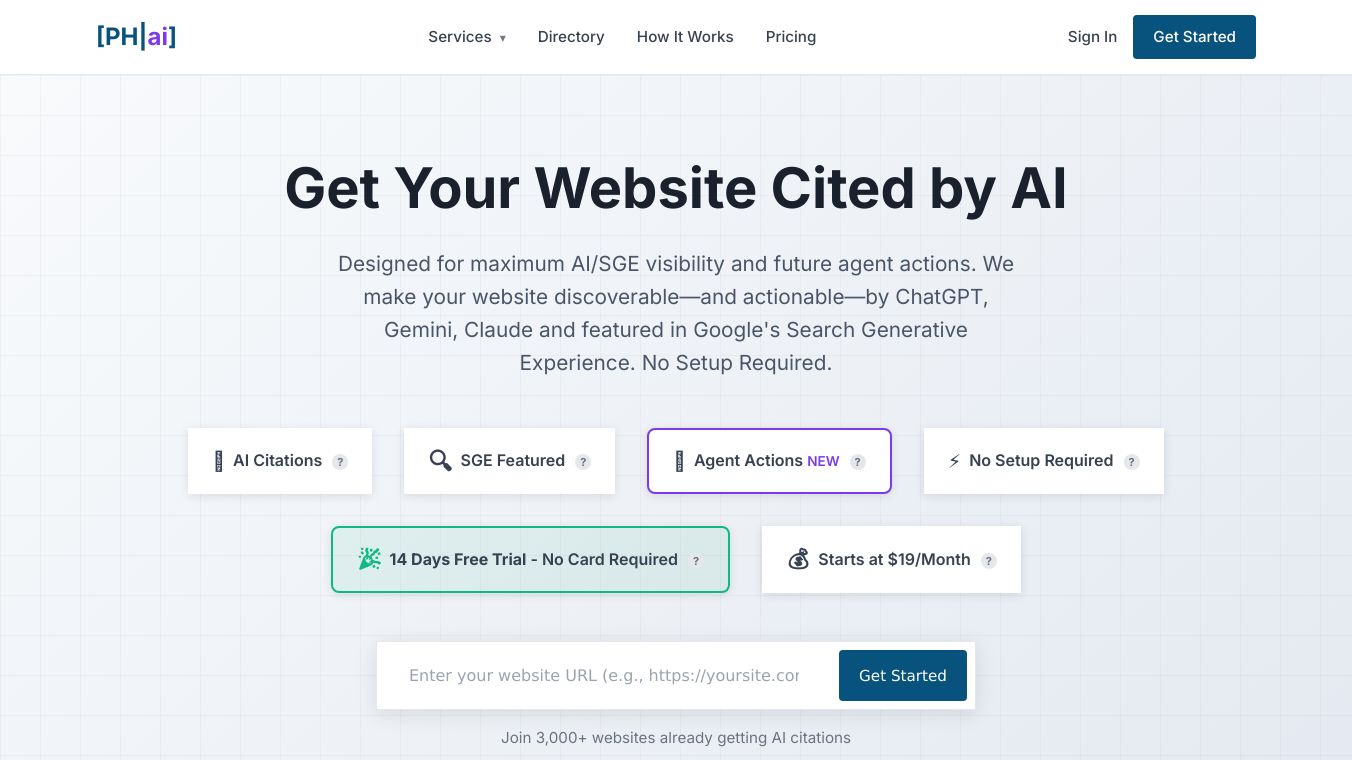Click the party popper free trial icon
Screen dimensions: 1352x760
coord(370,559)
